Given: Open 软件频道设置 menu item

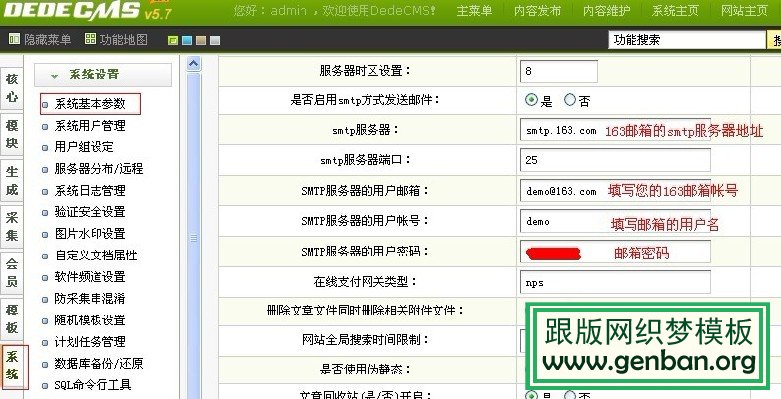Looking at the screenshot, I should click(x=90, y=277).
